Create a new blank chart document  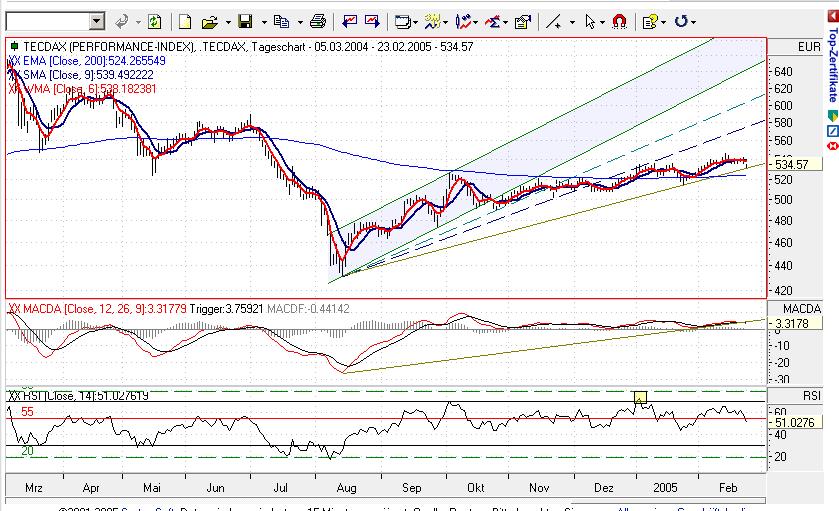[185, 22]
